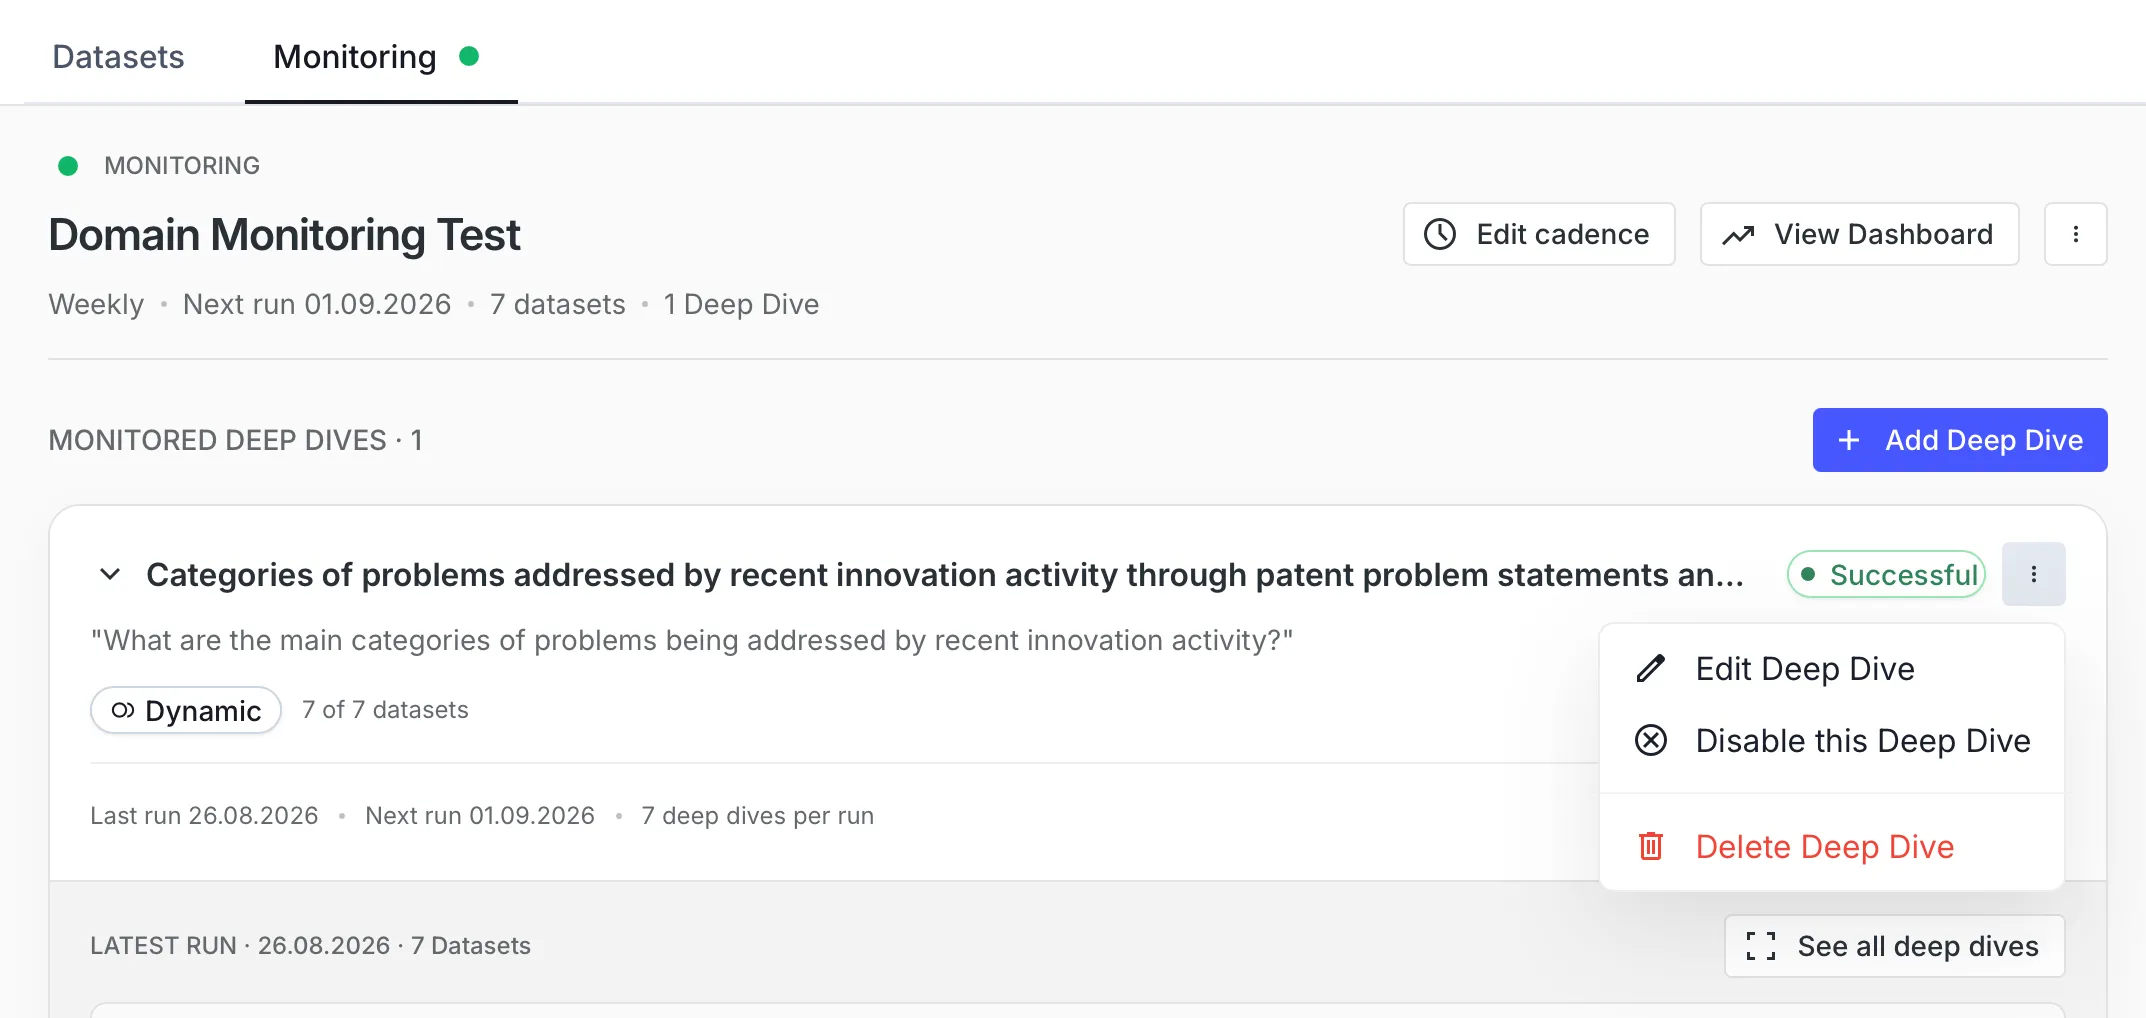Click the deep dive card kebab menu
The image size is (2146, 1018).
(2034, 574)
